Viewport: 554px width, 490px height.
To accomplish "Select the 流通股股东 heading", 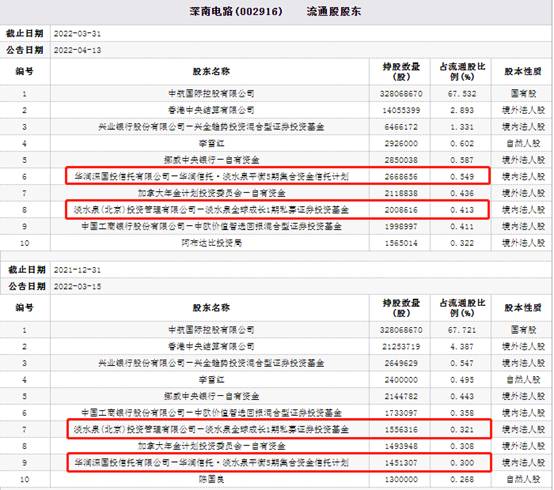I will pyautogui.click(x=334, y=11).
